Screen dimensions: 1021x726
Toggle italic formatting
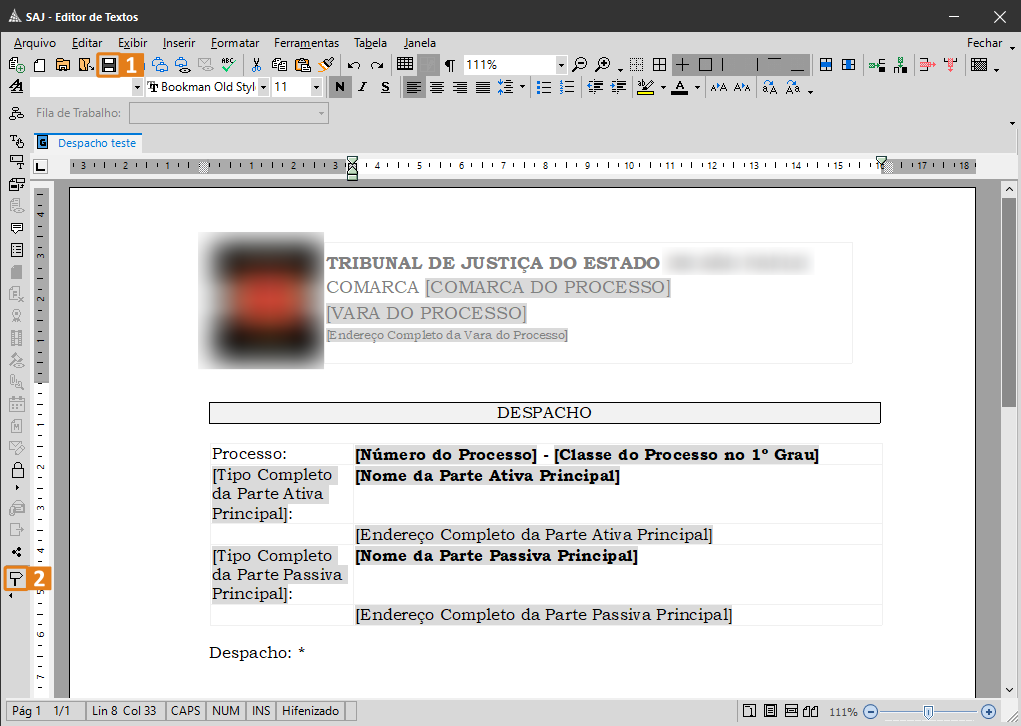click(361, 88)
